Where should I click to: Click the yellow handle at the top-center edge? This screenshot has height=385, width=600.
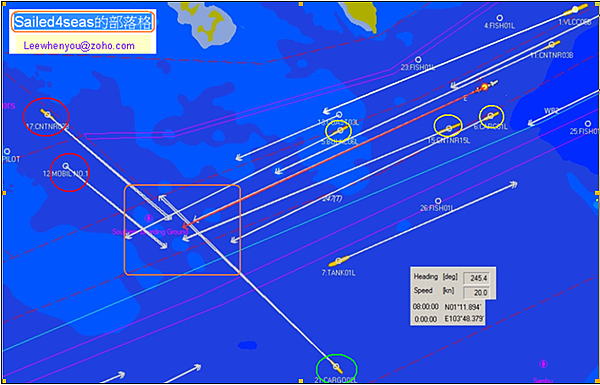pos(301,4)
